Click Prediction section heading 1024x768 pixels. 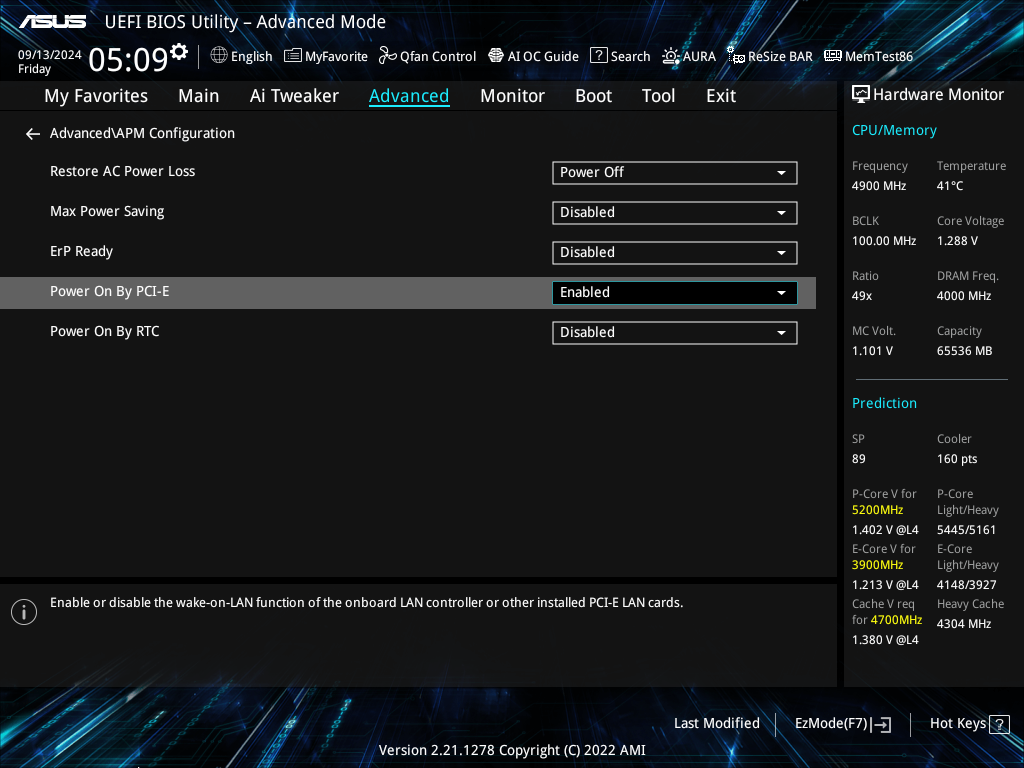(884, 403)
